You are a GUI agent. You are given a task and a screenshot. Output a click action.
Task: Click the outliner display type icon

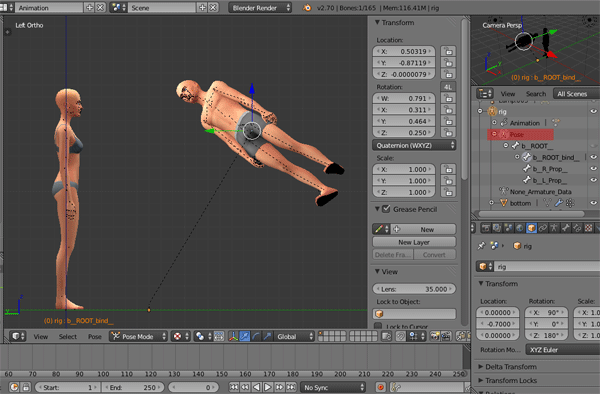pyautogui.click(x=485, y=93)
